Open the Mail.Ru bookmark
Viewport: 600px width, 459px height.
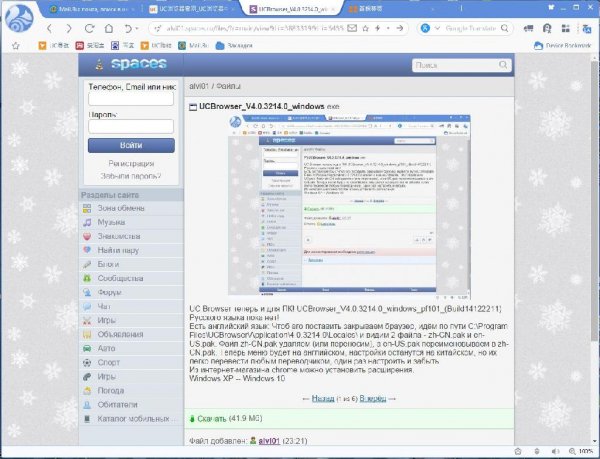coord(193,46)
